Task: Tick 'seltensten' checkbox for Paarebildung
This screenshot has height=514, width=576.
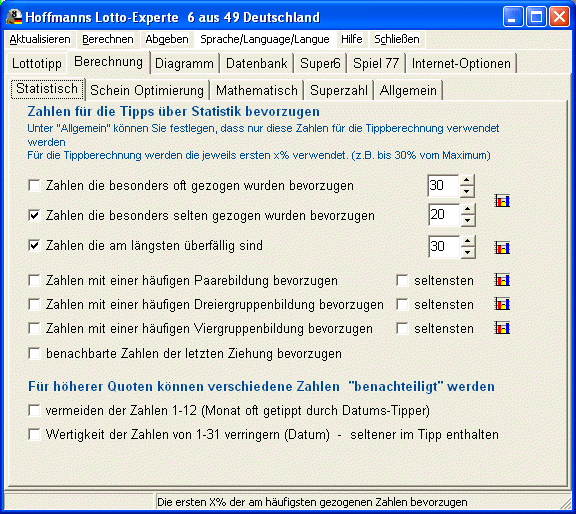Action: pos(402,280)
